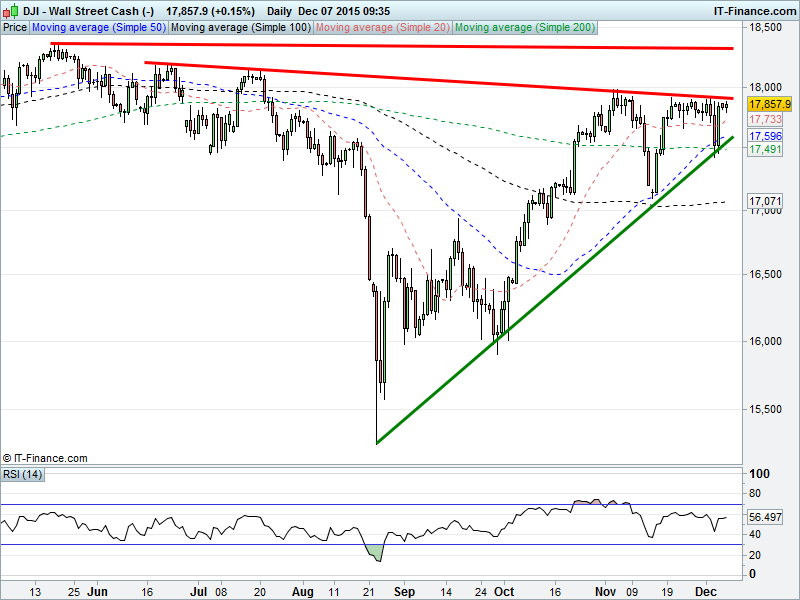This screenshot has height=600, width=800.
Task: Select the Price legend tab
Action: tap(15, 28)
